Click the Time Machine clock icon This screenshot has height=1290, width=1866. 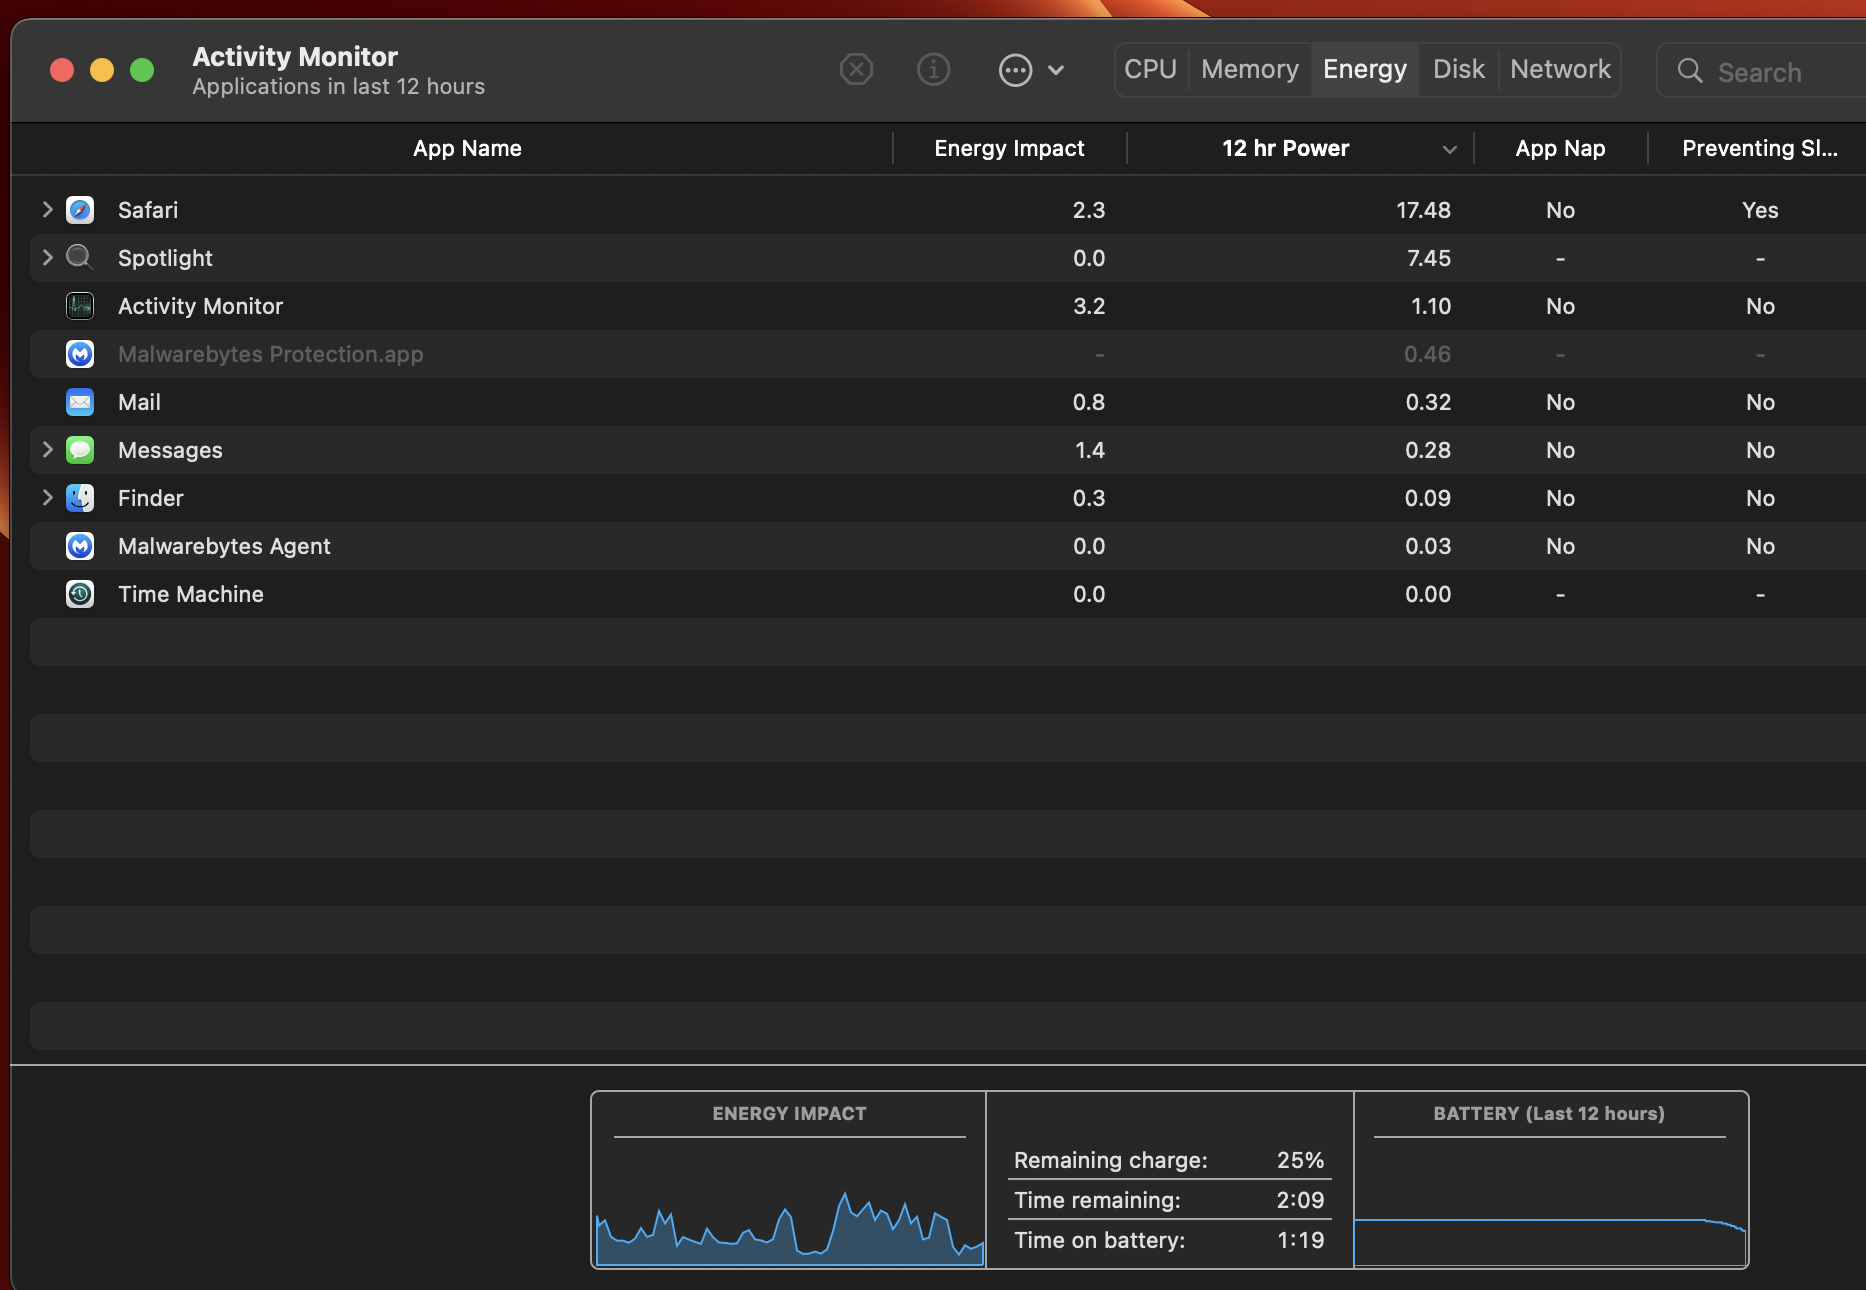tap(80, 594)
